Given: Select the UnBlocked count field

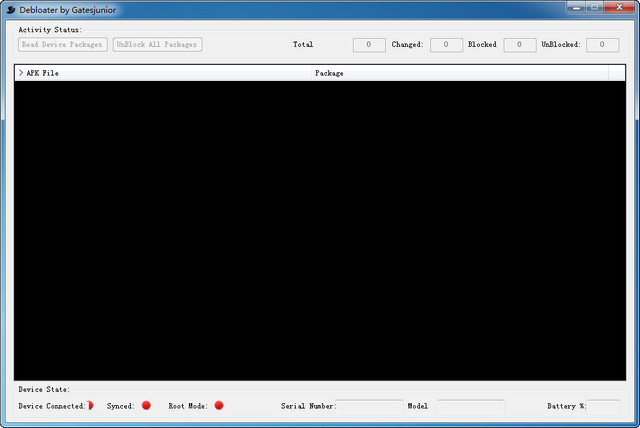Looking at the screenshot, I should click(x=602, y=45).
